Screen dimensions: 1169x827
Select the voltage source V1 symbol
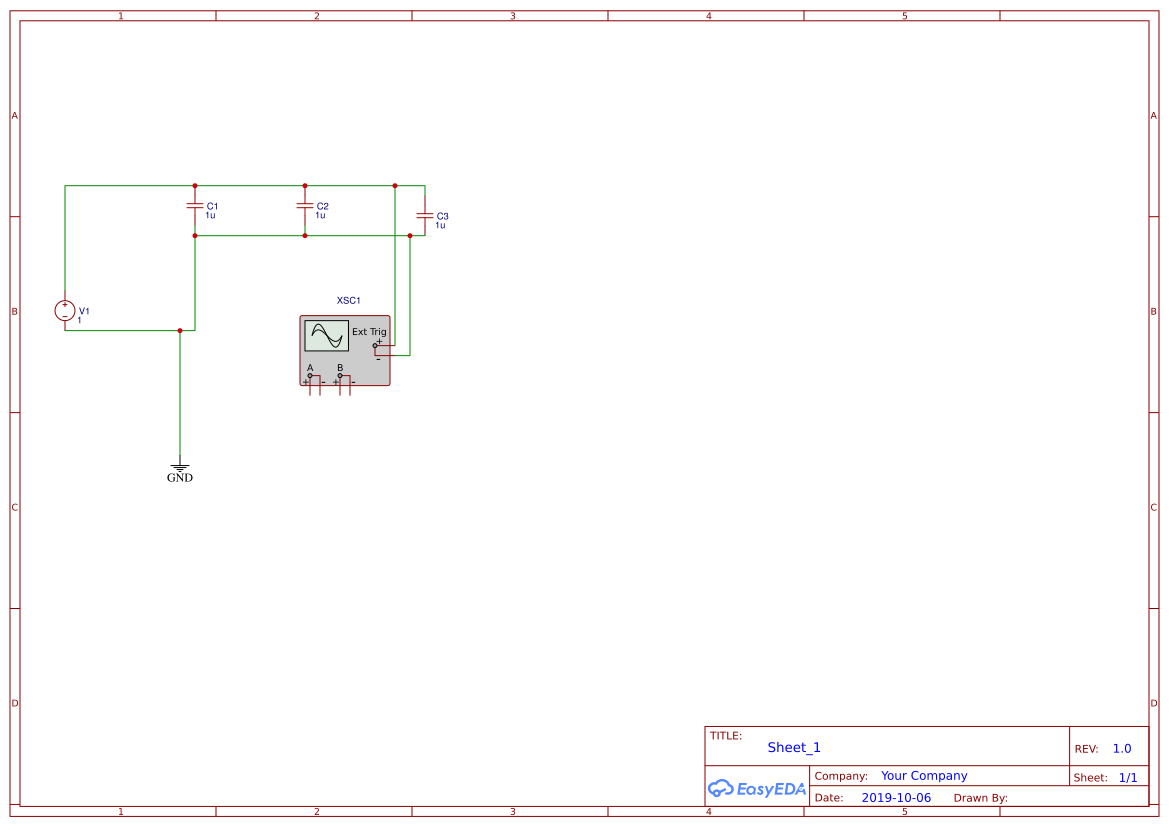point(64,310)
